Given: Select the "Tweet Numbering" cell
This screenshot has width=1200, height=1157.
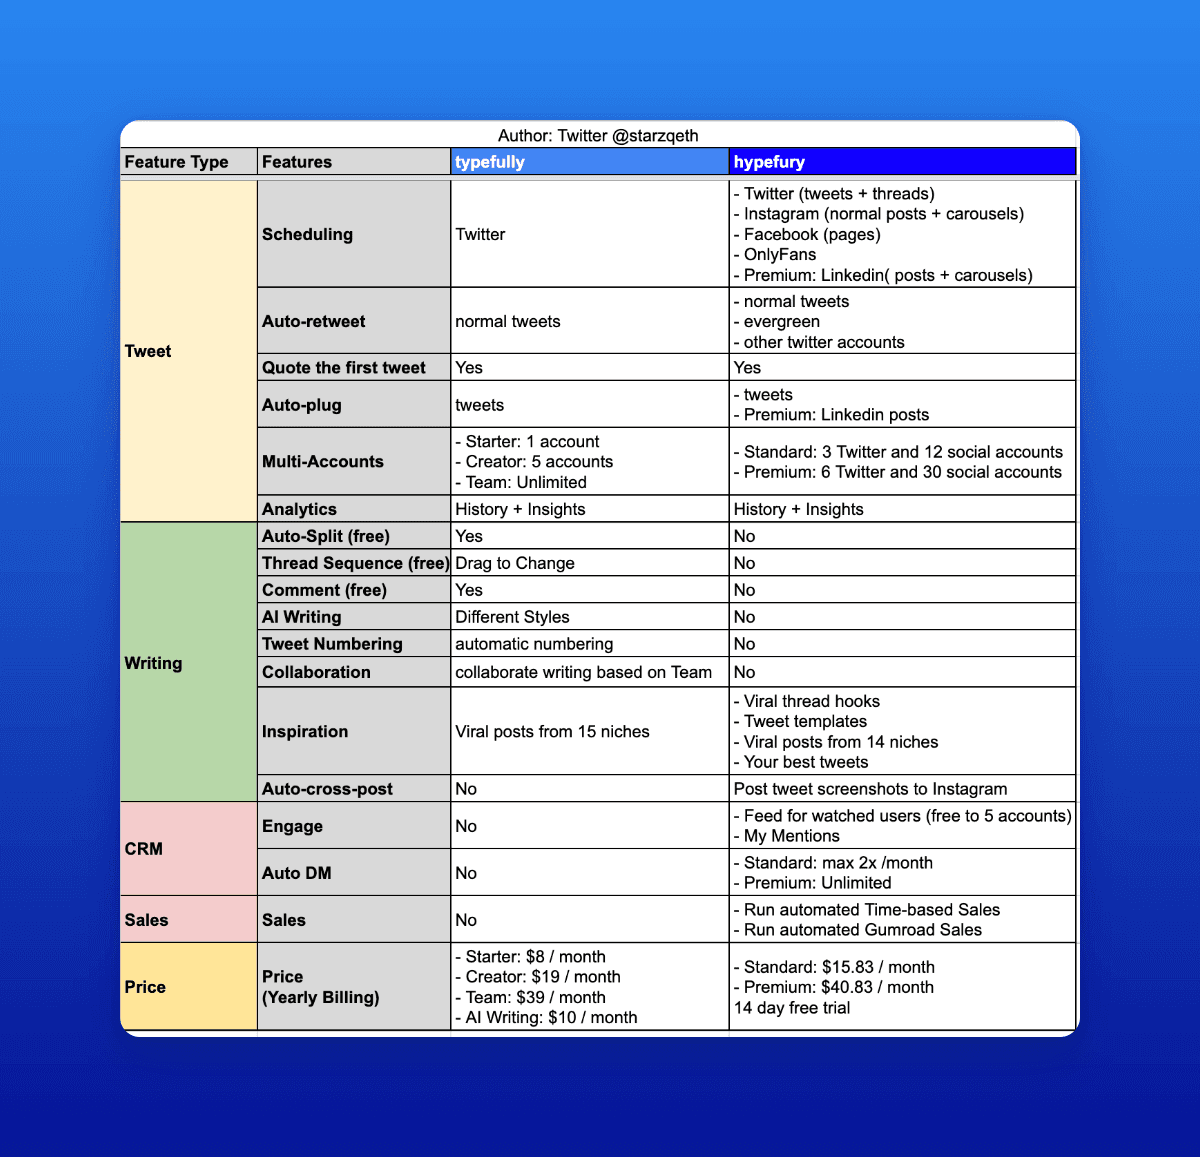Looking at the screenshot, I should 354,644.
